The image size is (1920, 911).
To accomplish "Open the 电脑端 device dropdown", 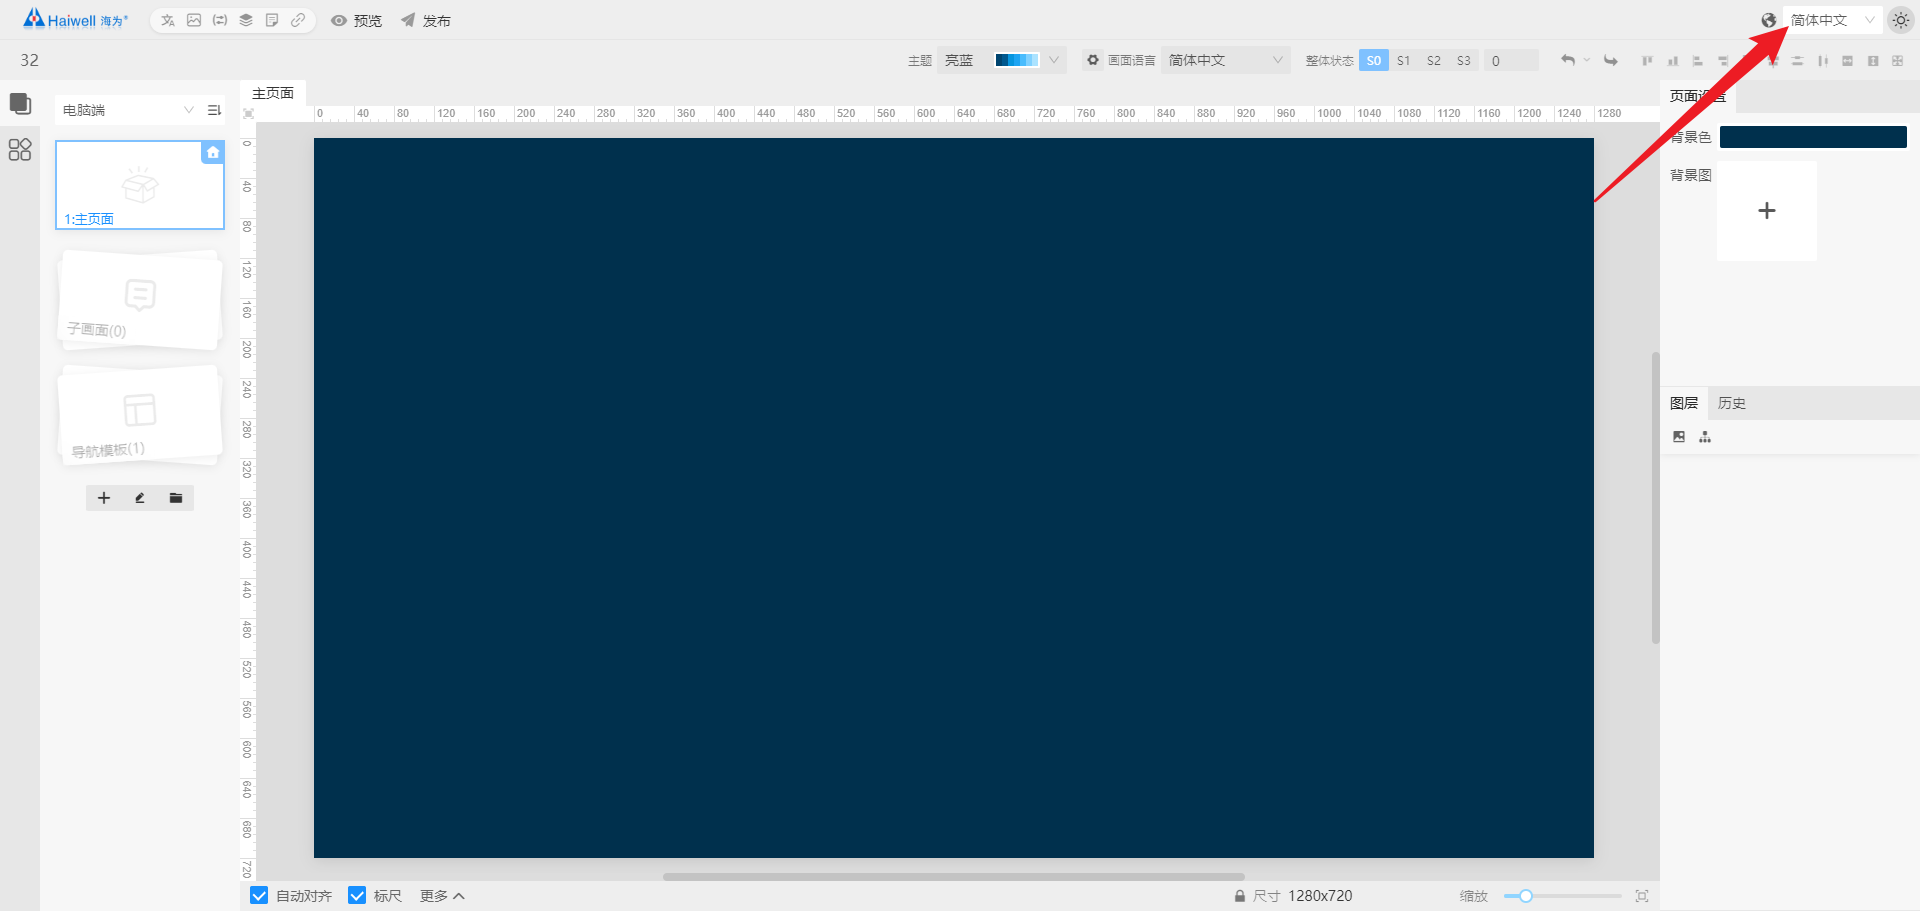I will tap(127, 110).
